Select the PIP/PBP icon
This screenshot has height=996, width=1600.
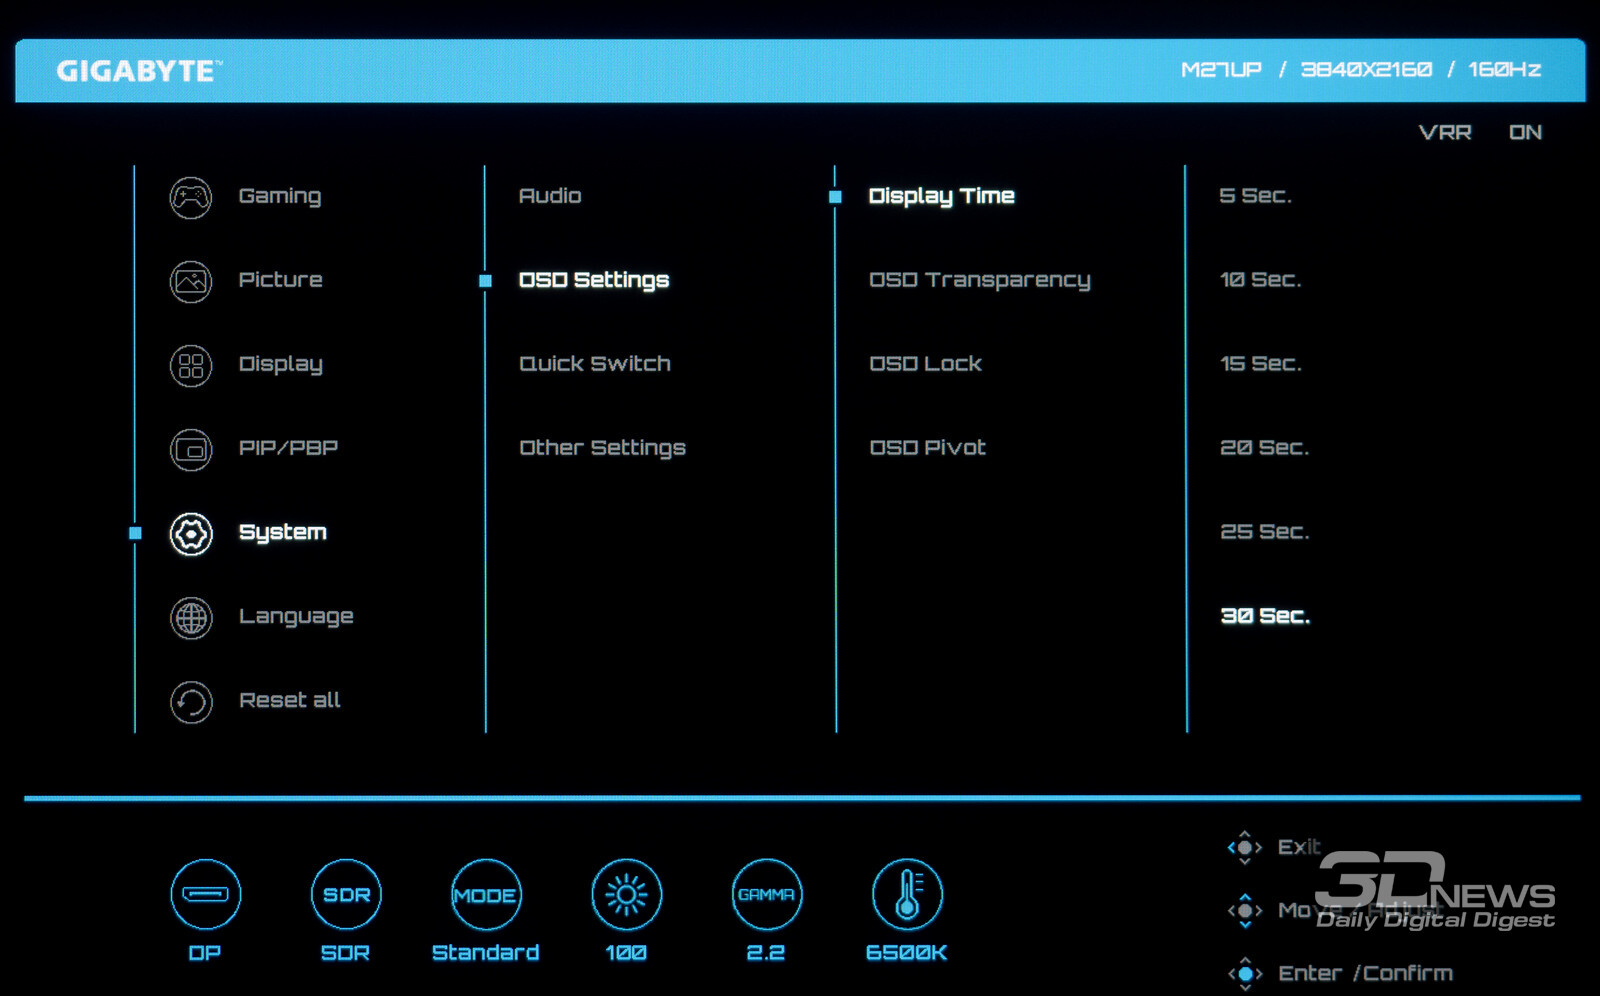[190, 449]
